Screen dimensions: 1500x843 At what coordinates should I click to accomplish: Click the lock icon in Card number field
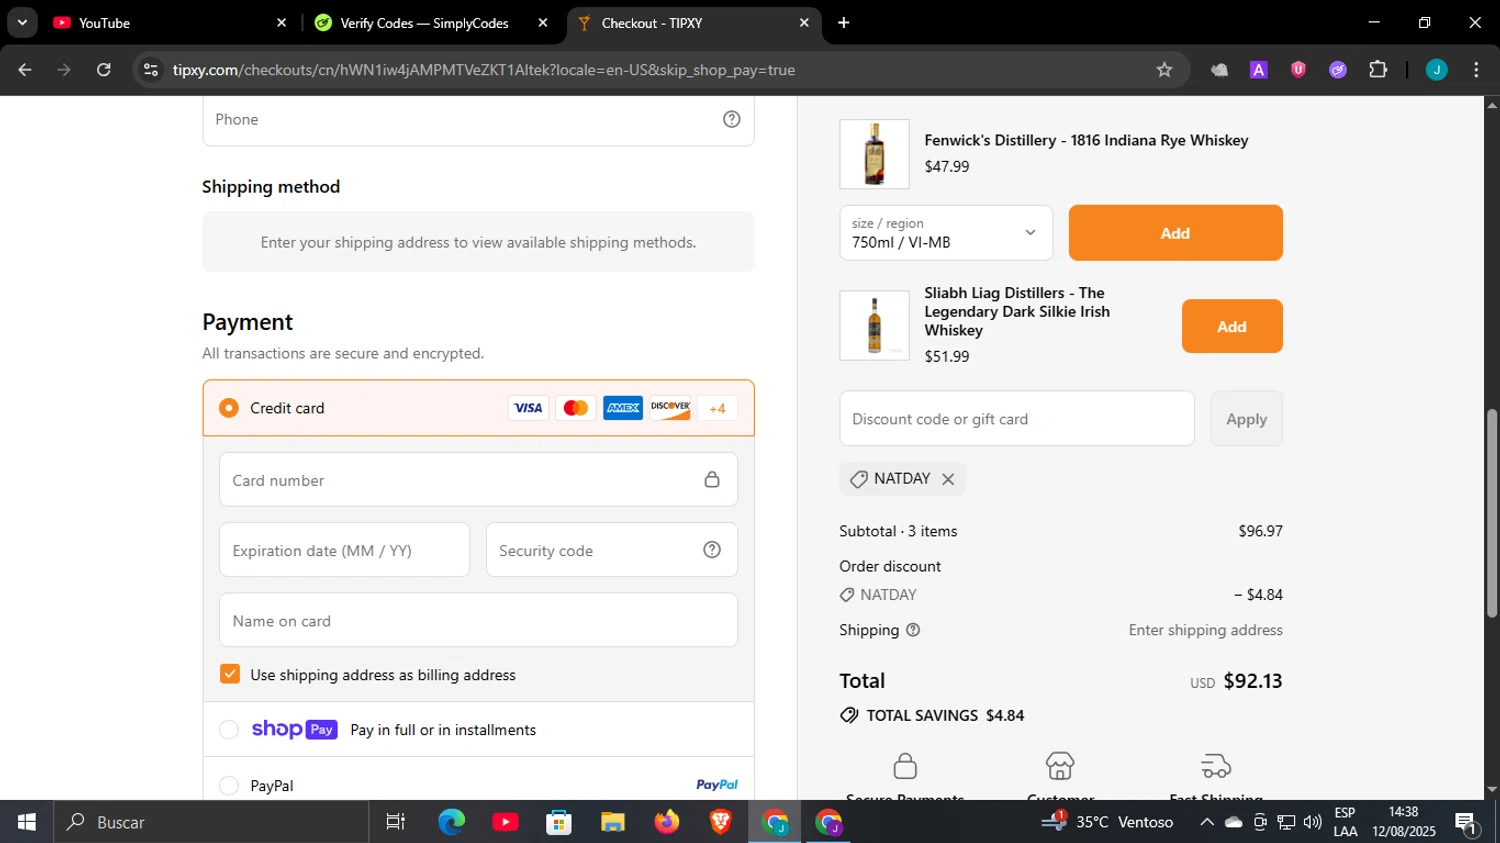click(712, 480)
